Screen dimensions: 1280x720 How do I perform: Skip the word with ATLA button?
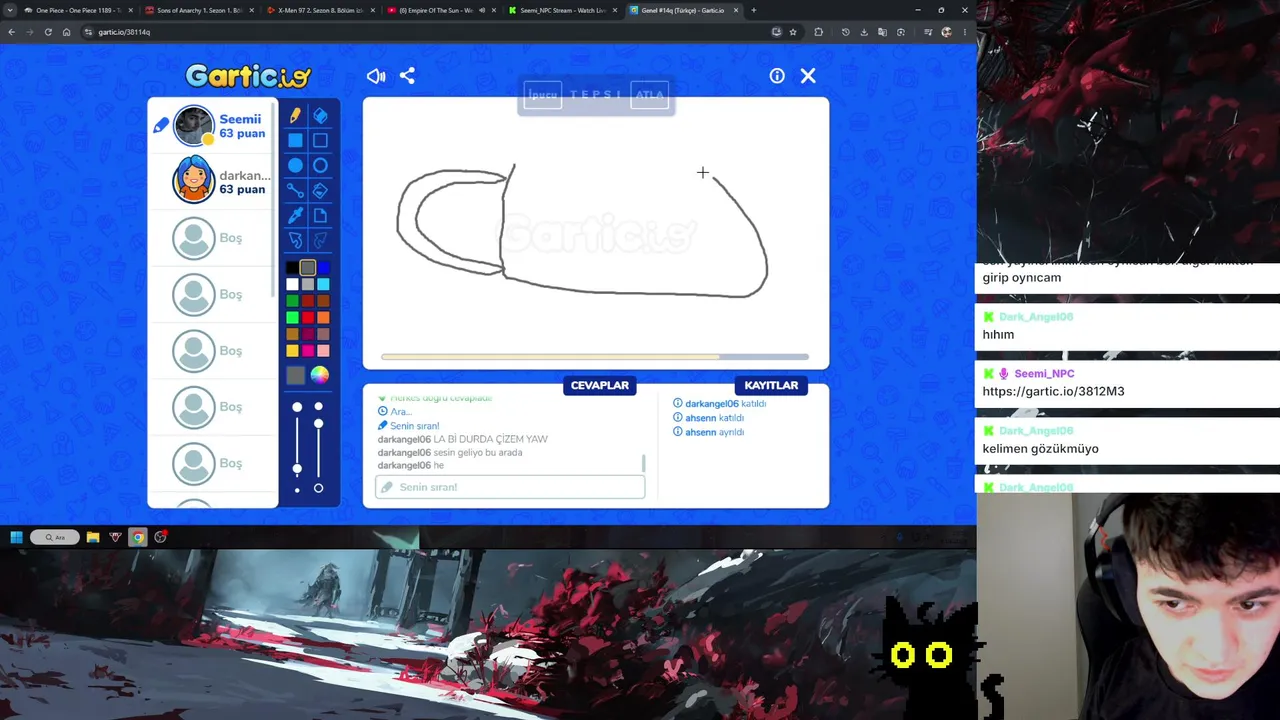(649, 95)
